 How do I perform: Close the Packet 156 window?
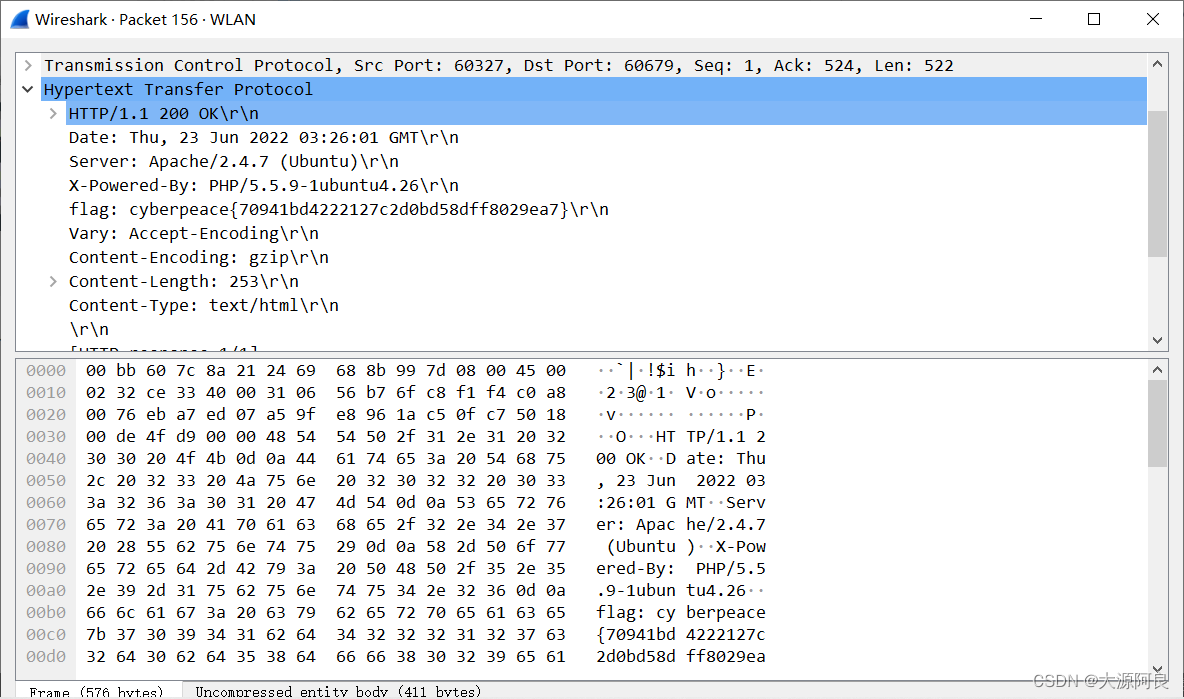1153,19
